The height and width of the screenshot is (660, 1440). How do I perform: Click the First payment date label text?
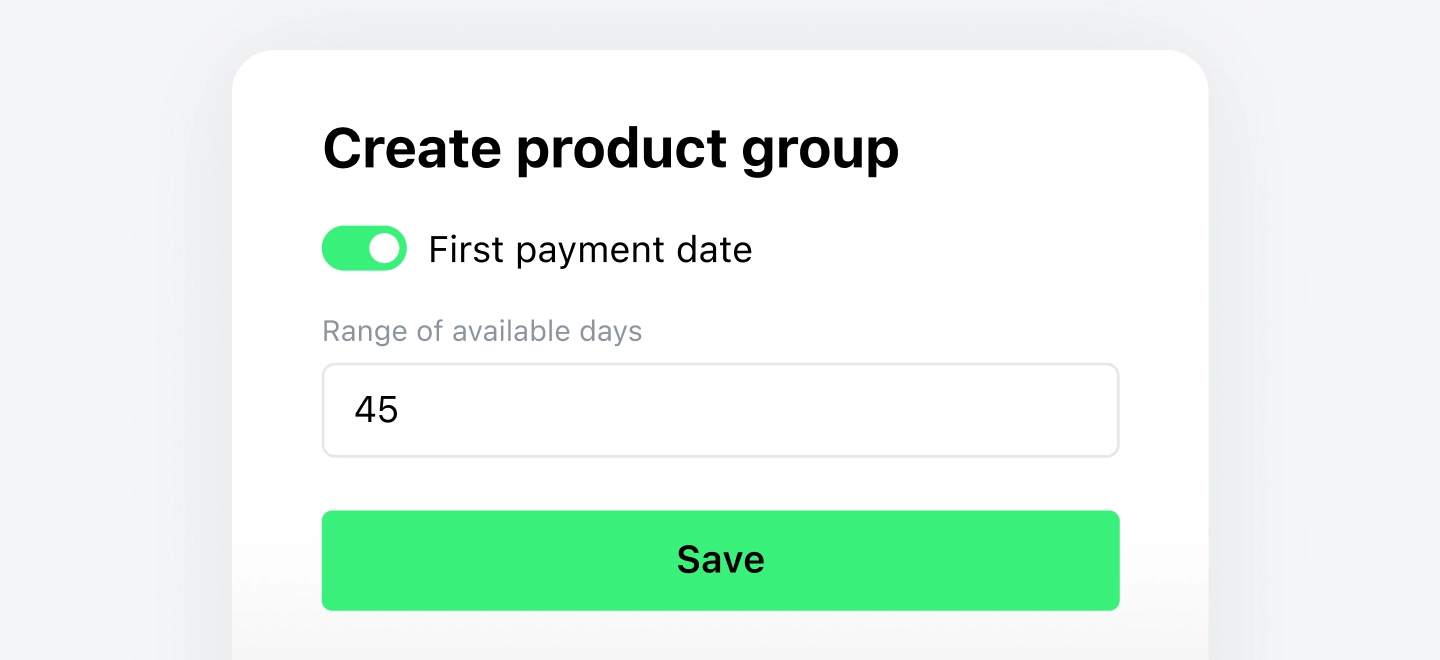[590, 249]
